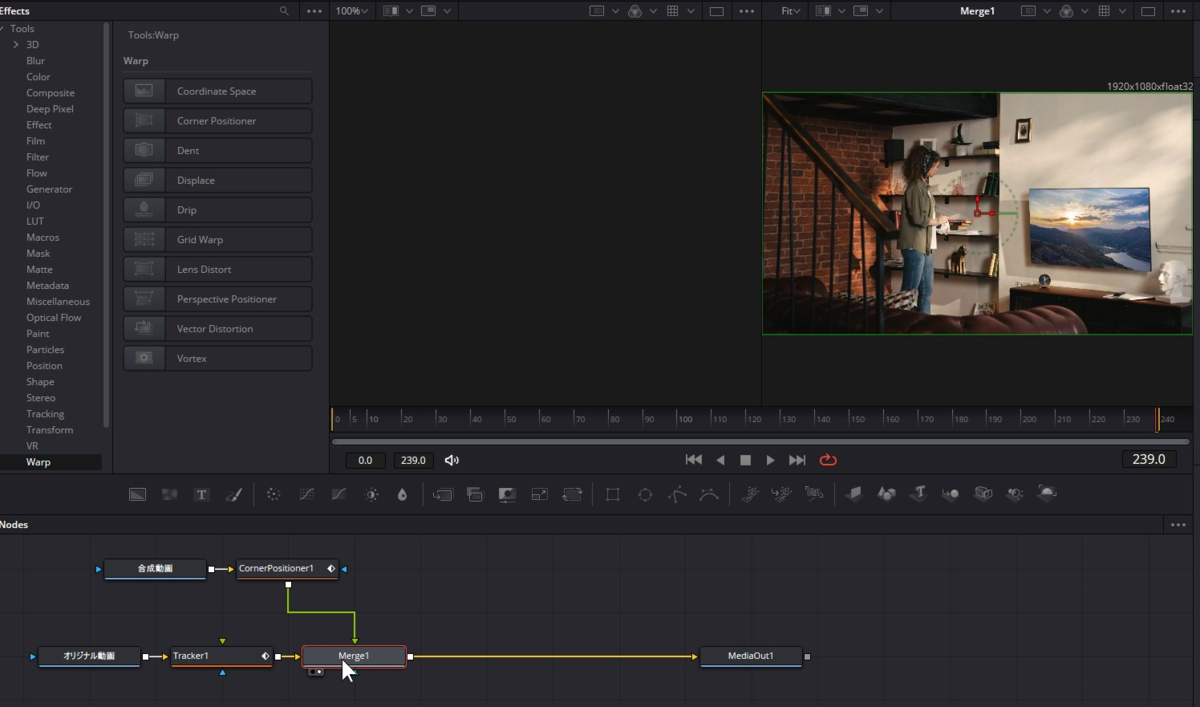Select the Paint brush tool icon
The width and height of the screenshot is (1200, 707).
(233, 494)
